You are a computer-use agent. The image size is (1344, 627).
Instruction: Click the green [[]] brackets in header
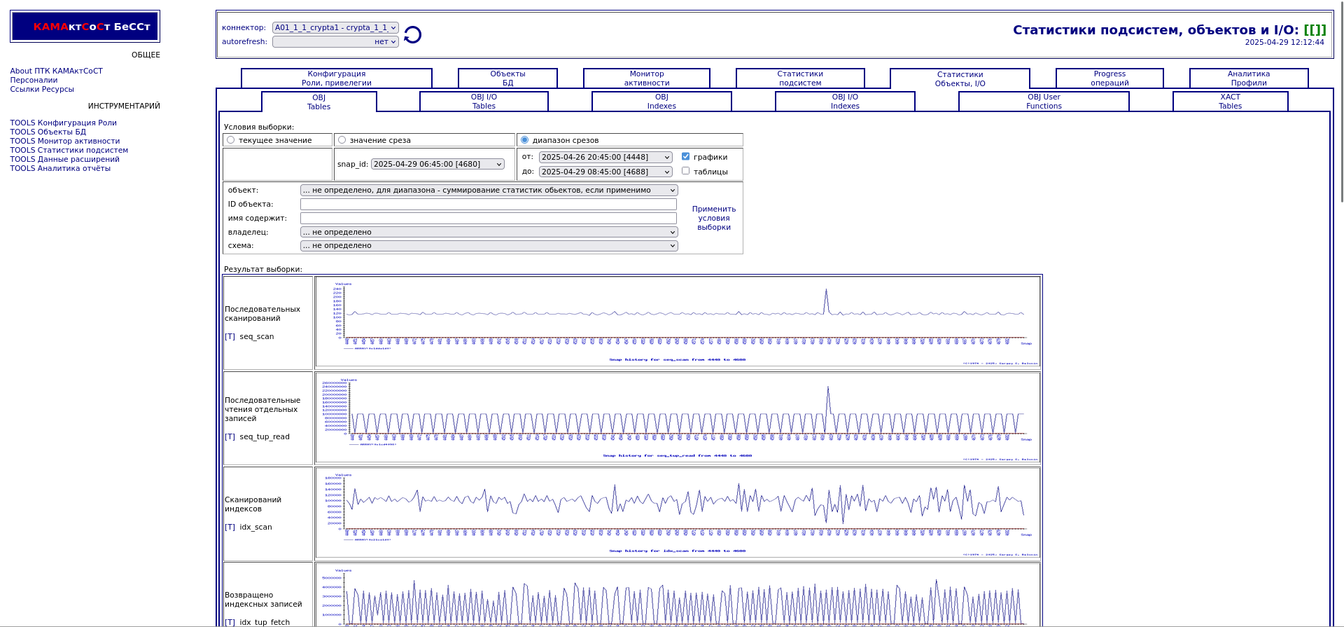coord(1314,30)
